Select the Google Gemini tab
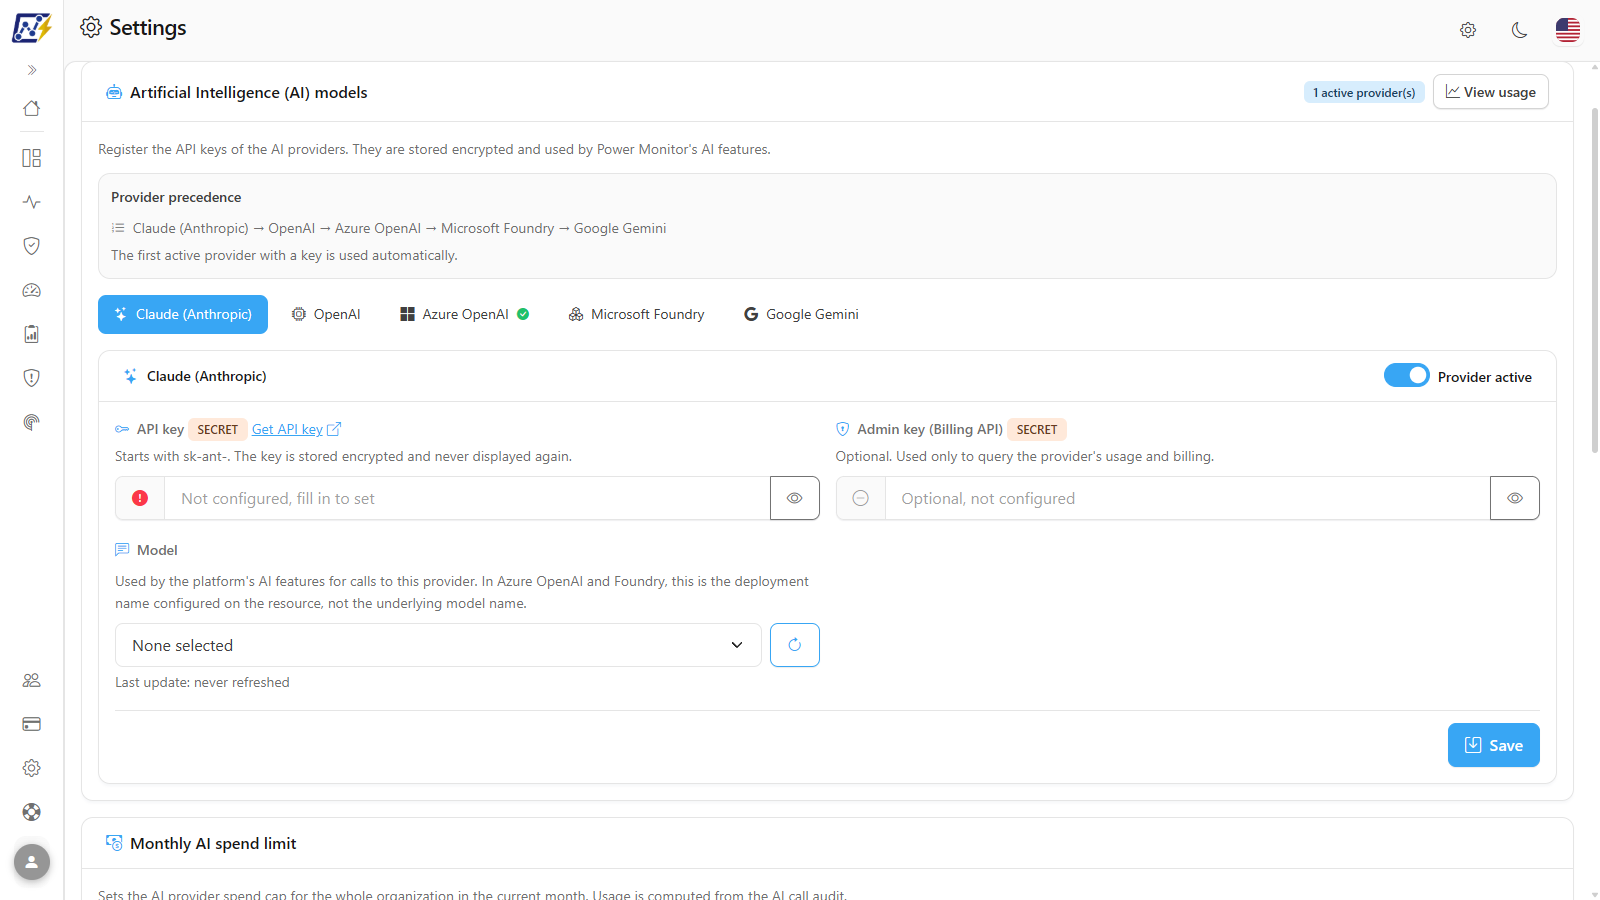This screenshot has height=900, width=1600. click(802, 314)
